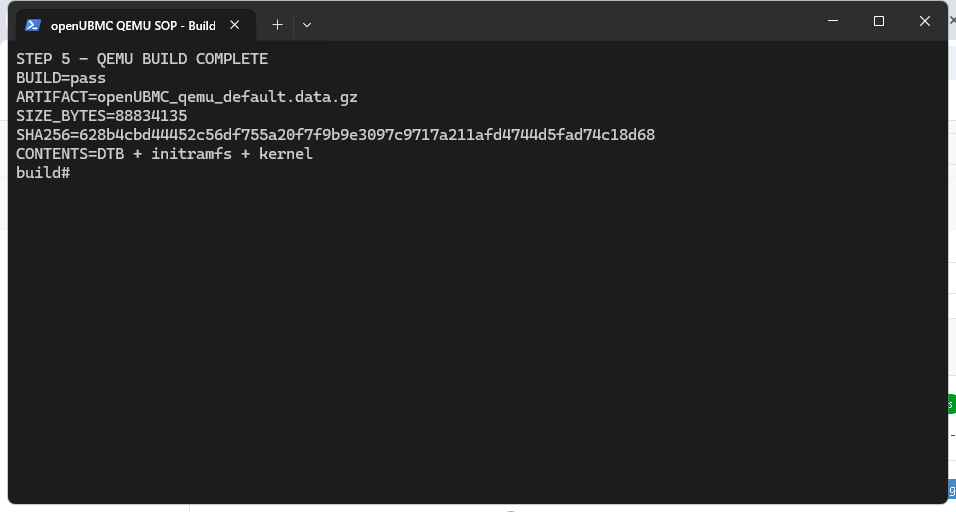
Task: Click the STEP 5 – QEMU BUILD COMPLETE line
Action: click(142, 59)
